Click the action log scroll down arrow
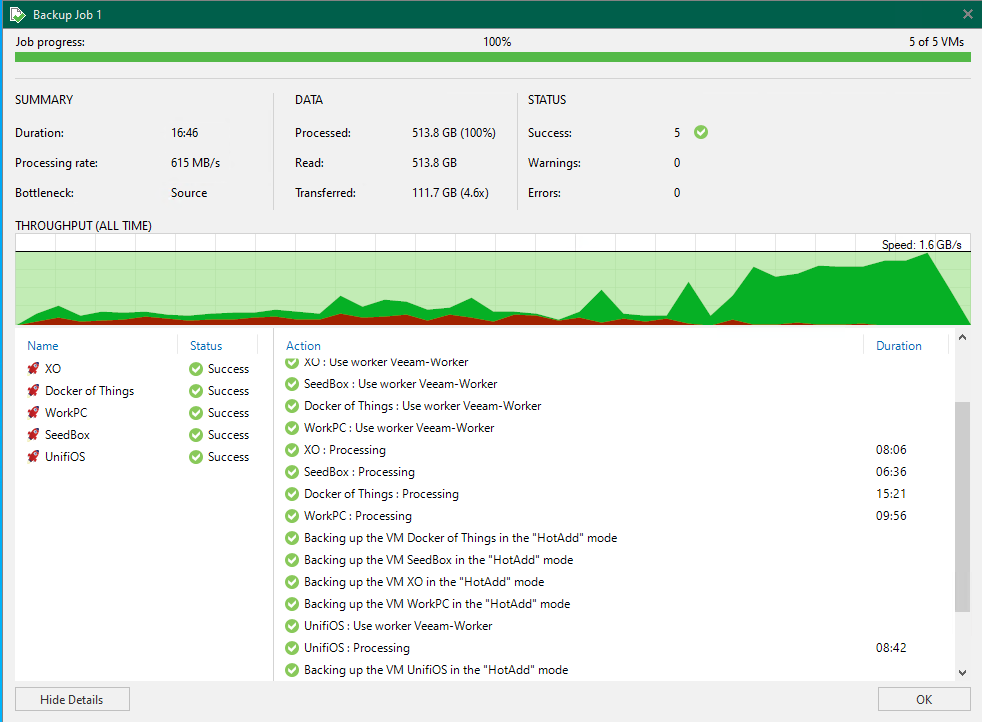The image size is (982, 722). (x=962, y=673)
